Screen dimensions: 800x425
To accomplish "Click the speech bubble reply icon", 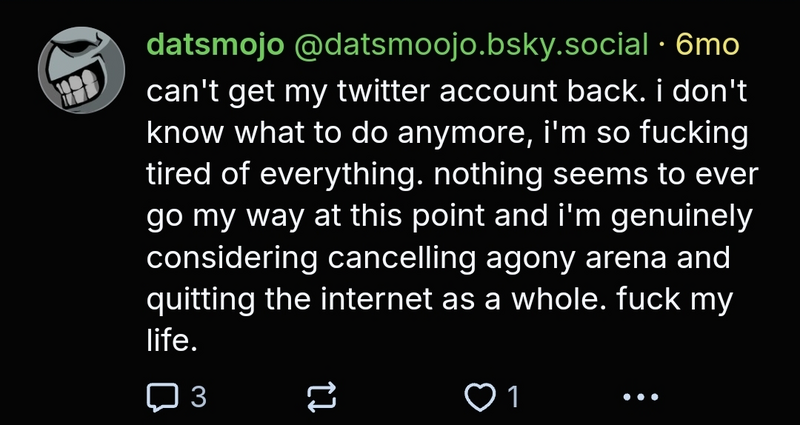I will [162, 397].
